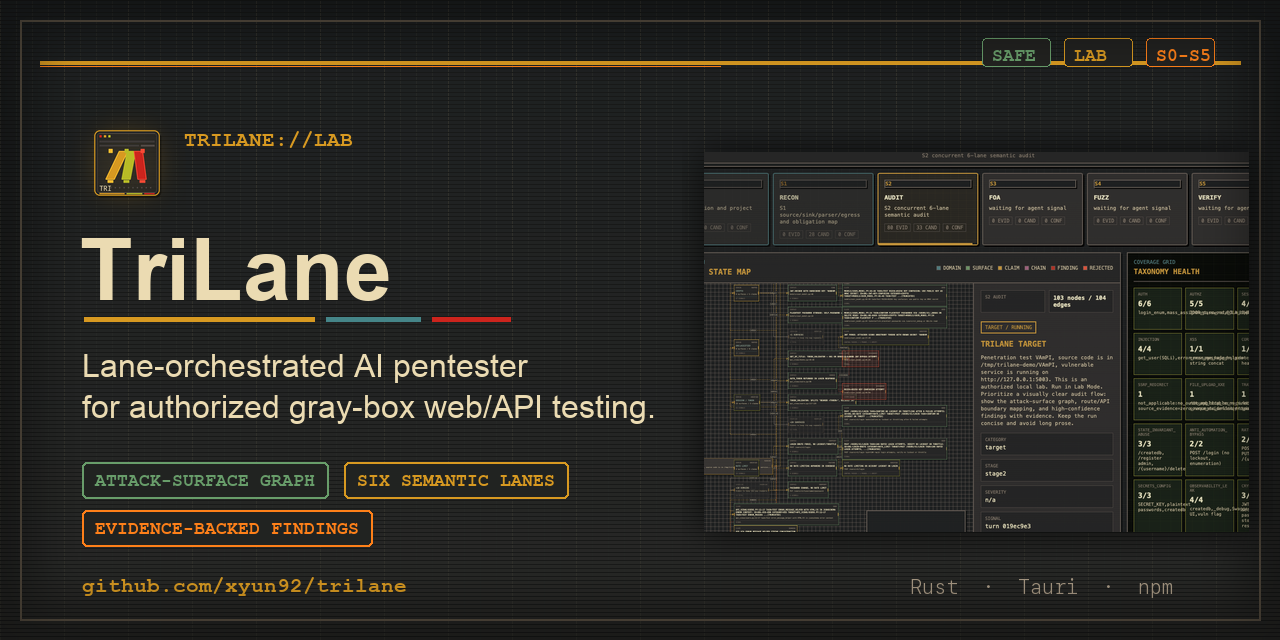The height and width of the screenshot is (640, 1280).
Task: Click the Tauri label
Action: [1048, 587]
